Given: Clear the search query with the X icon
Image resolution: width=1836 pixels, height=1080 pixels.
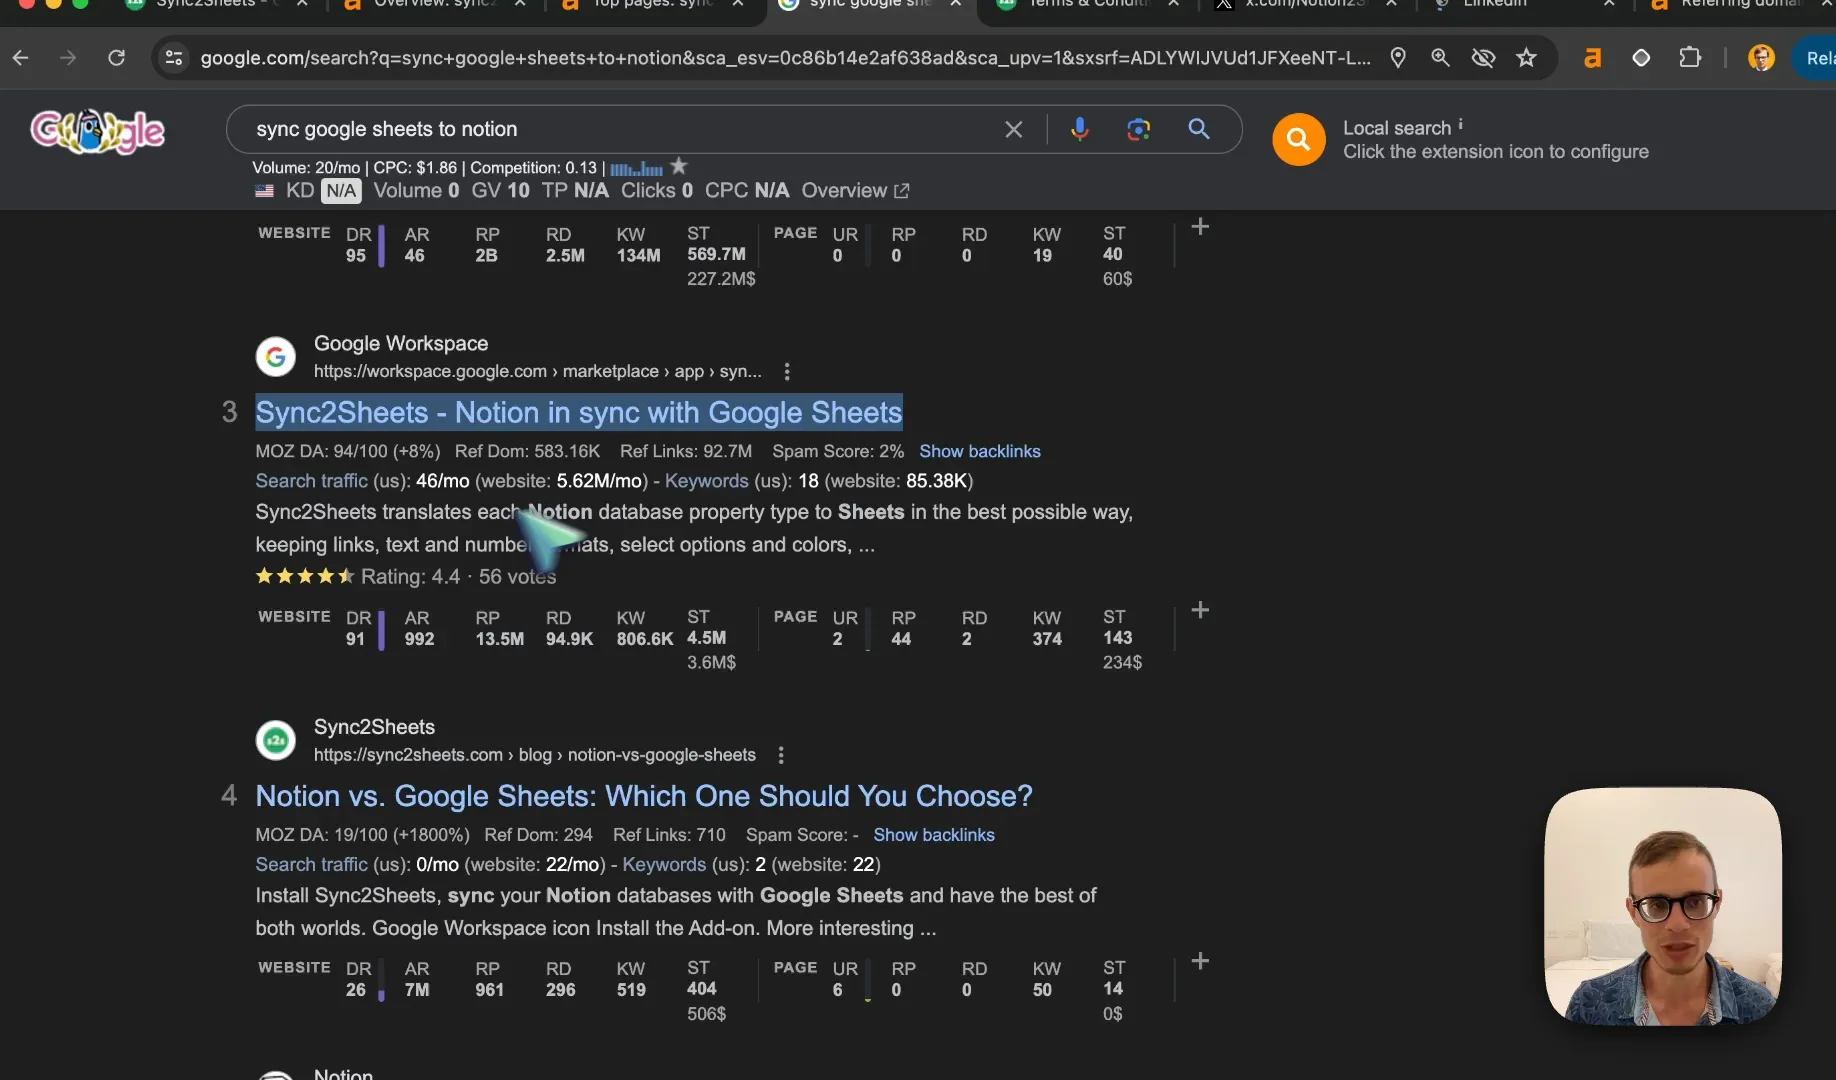Looking at the screenshot, I should point(1013,129).
